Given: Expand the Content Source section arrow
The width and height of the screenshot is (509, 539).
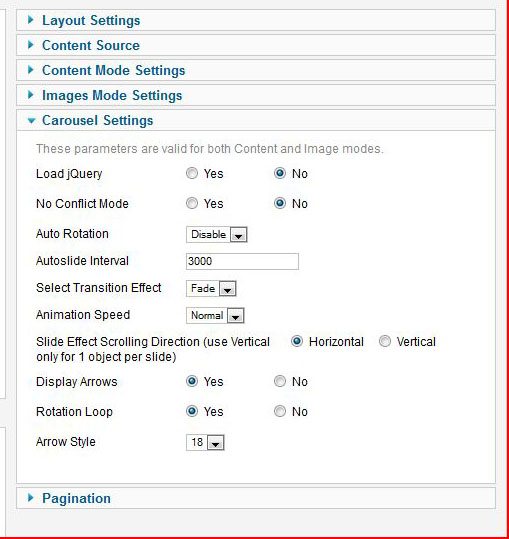Looking at the screenshot, I should tap(31, 45).
